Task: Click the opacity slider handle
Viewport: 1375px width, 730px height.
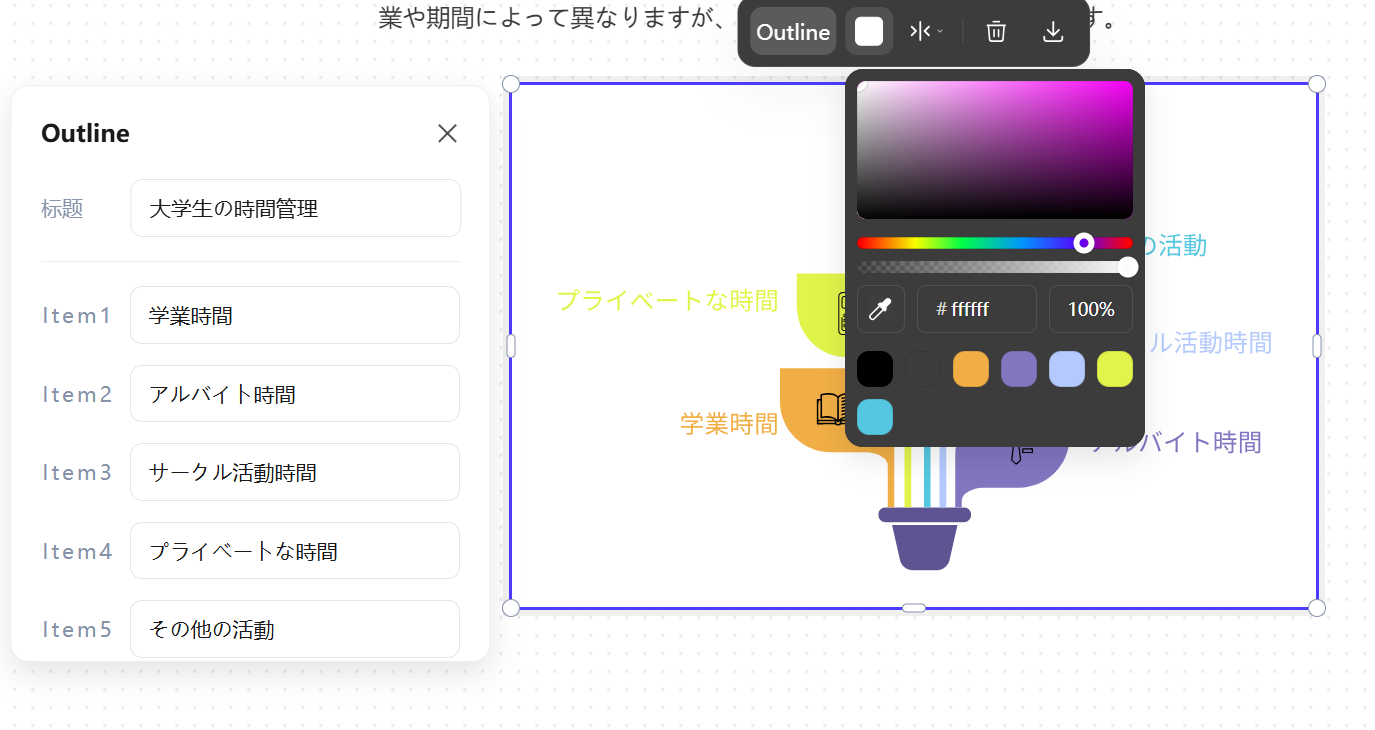Action: [x=1128, y=267]
